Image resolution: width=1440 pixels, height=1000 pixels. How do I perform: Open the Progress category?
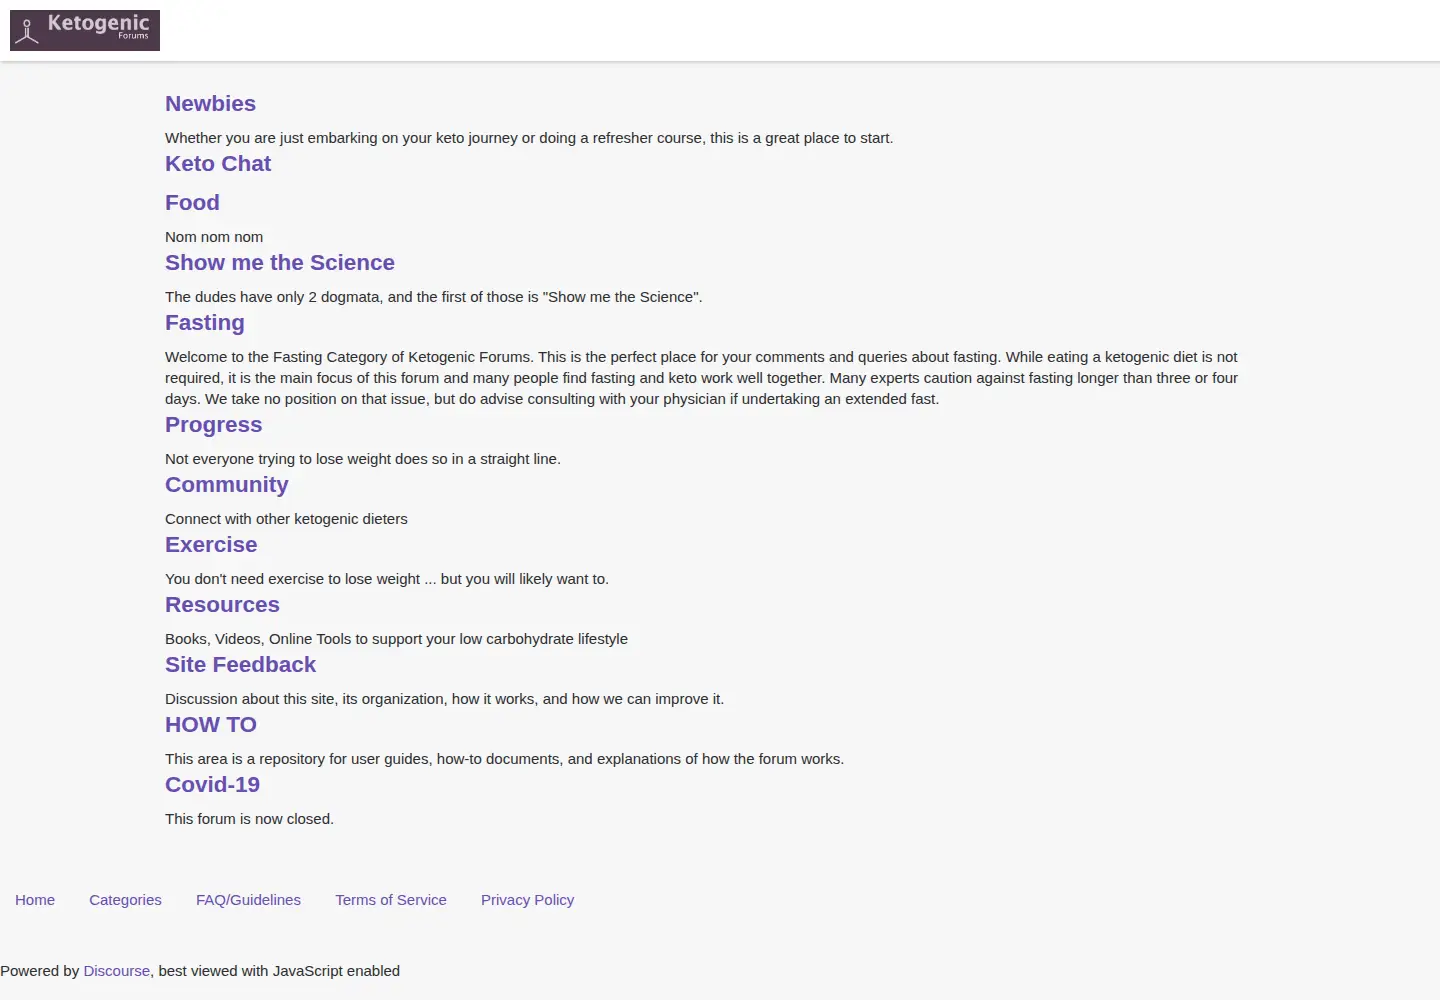pyautogui.click(x=214, y=425)
